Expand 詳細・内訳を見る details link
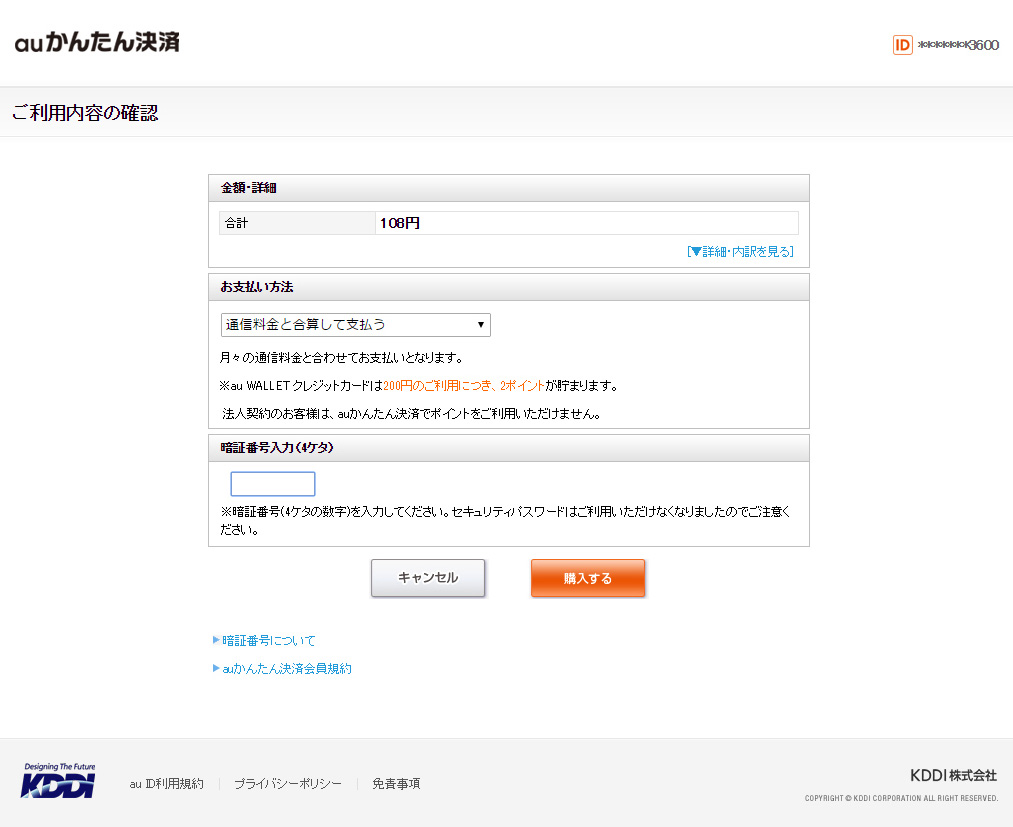The image size is (1013, 827). (740, 251)
